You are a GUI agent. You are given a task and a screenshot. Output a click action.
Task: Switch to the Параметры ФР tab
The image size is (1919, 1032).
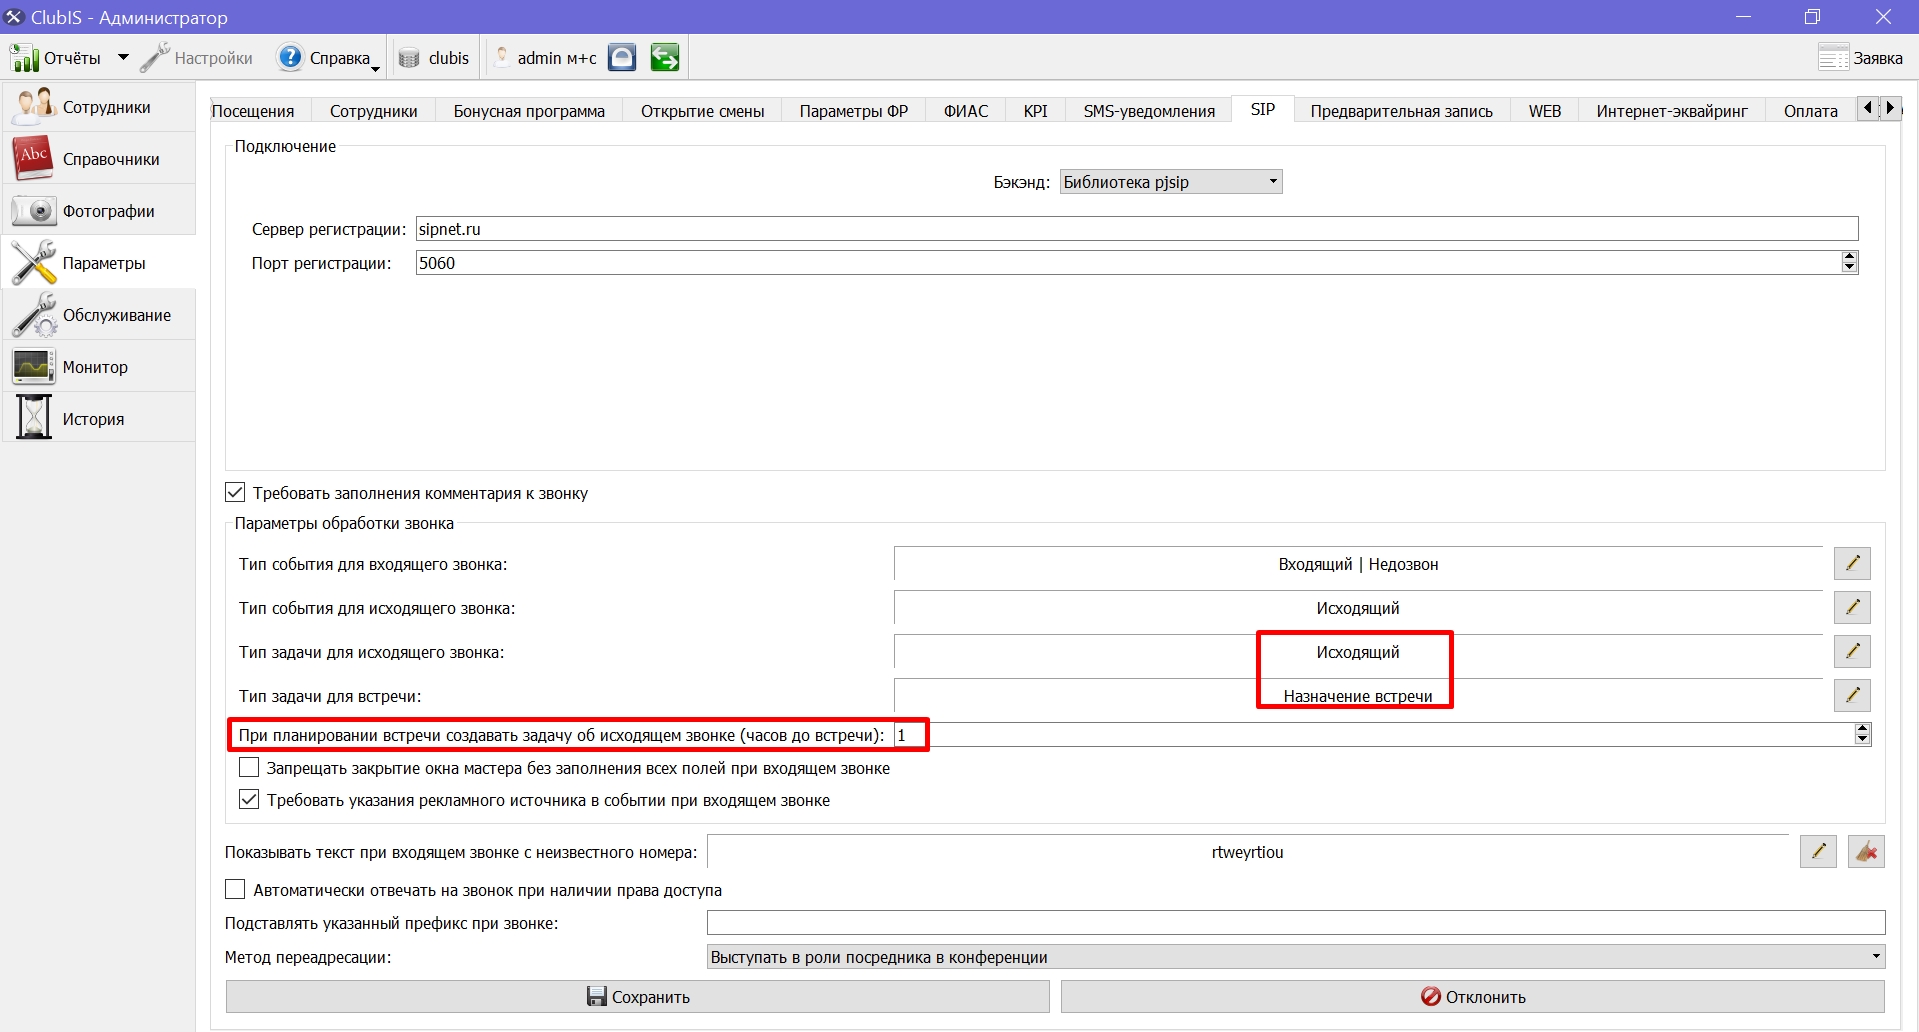coord(854,111)
